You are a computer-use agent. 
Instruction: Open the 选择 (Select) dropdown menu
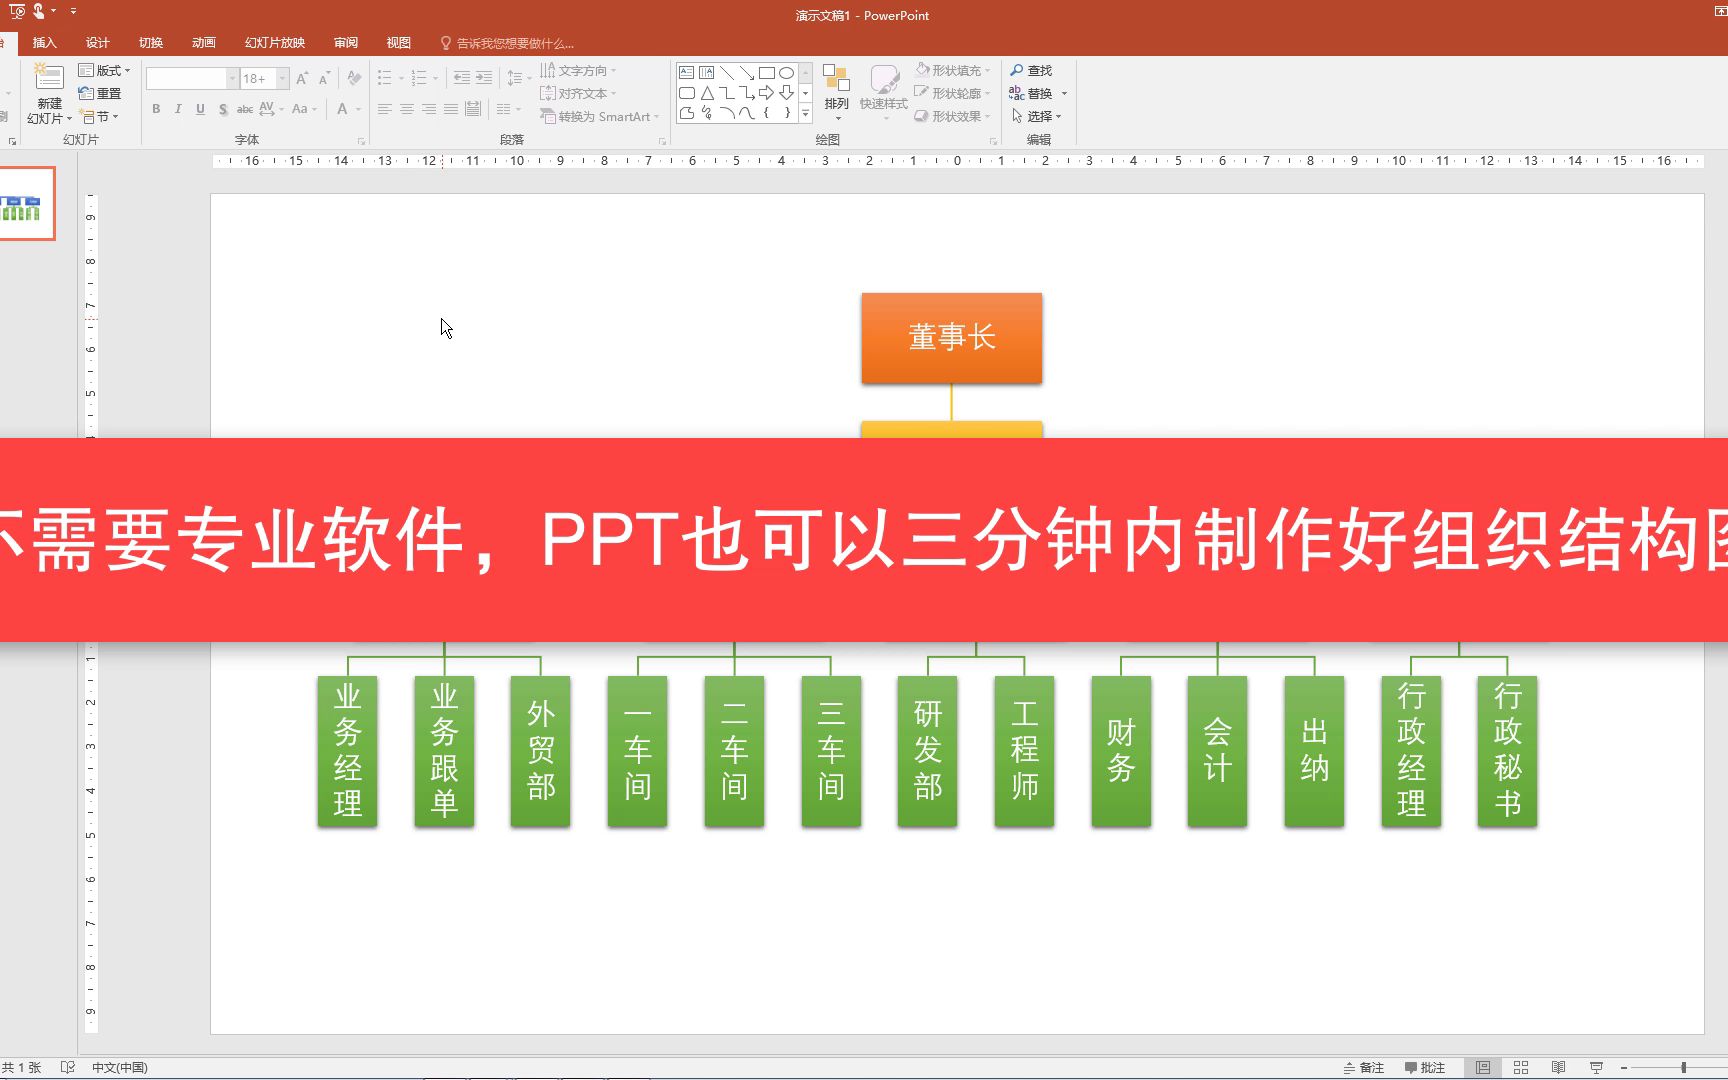pyautogui.click(x=1038, y=116)
